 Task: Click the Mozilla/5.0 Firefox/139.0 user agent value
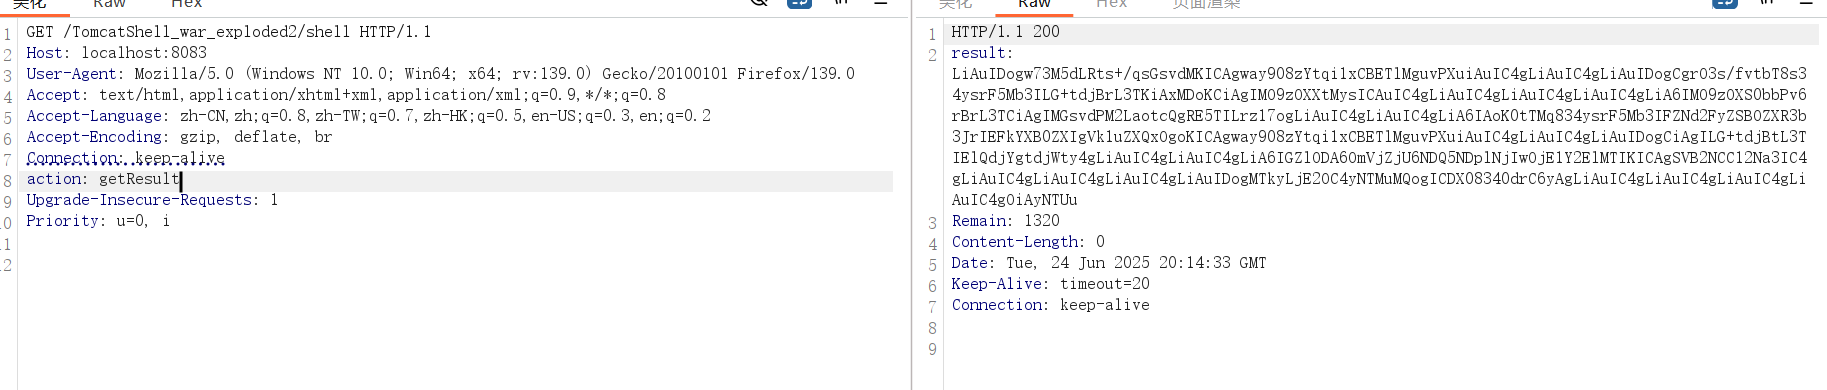click(494, 74)
